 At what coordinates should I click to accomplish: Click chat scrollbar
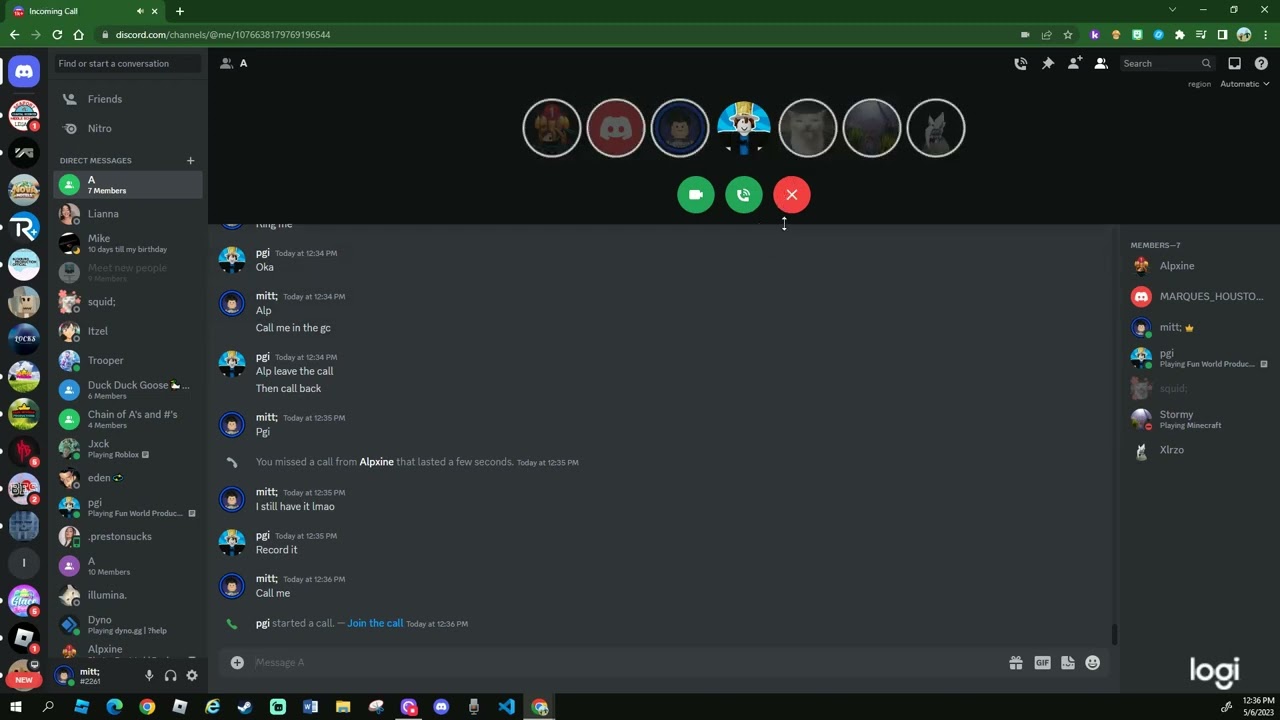pyautogui.click(x=1114, y=634)
